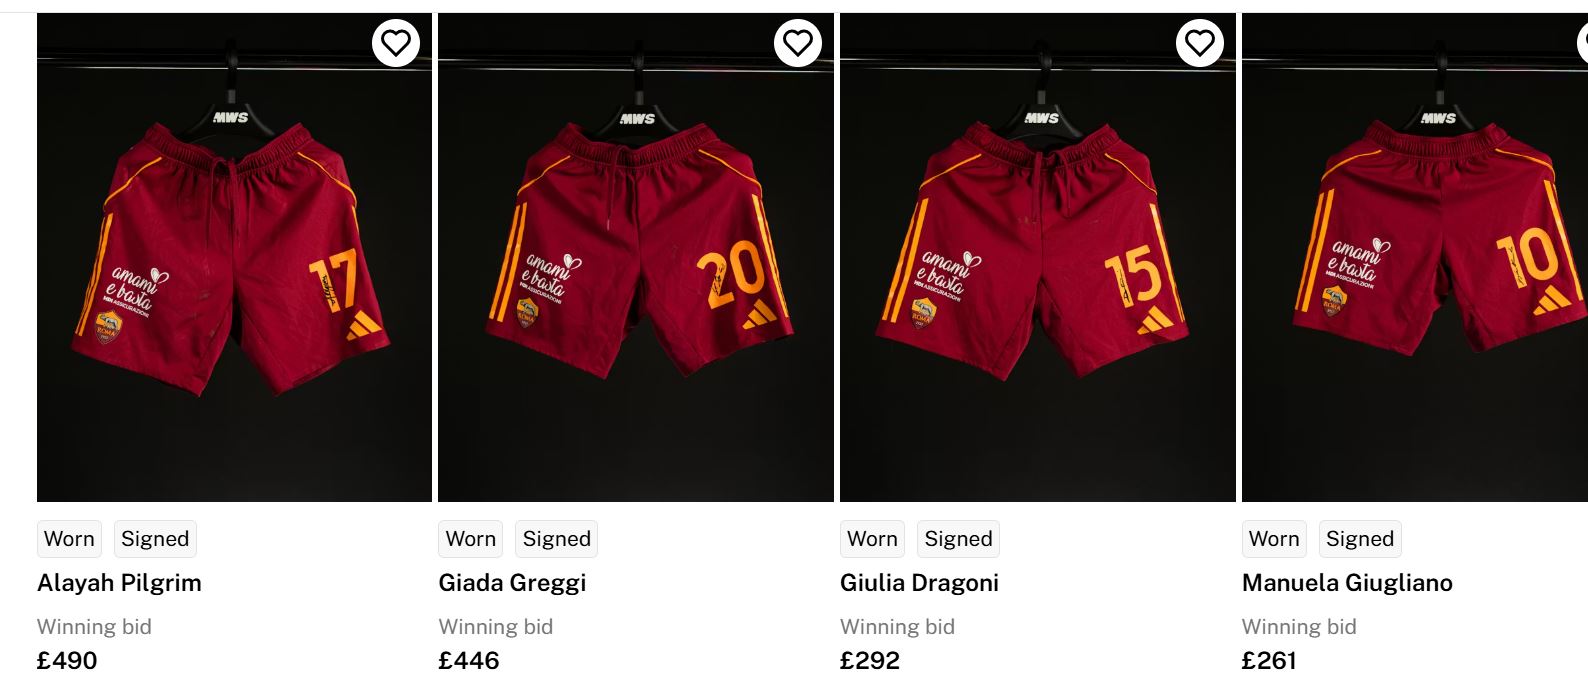Toggle heart icon on Giada Greggi shorts
The width and height of the screenshot is (1588, 692).
(x=797, y=43)
